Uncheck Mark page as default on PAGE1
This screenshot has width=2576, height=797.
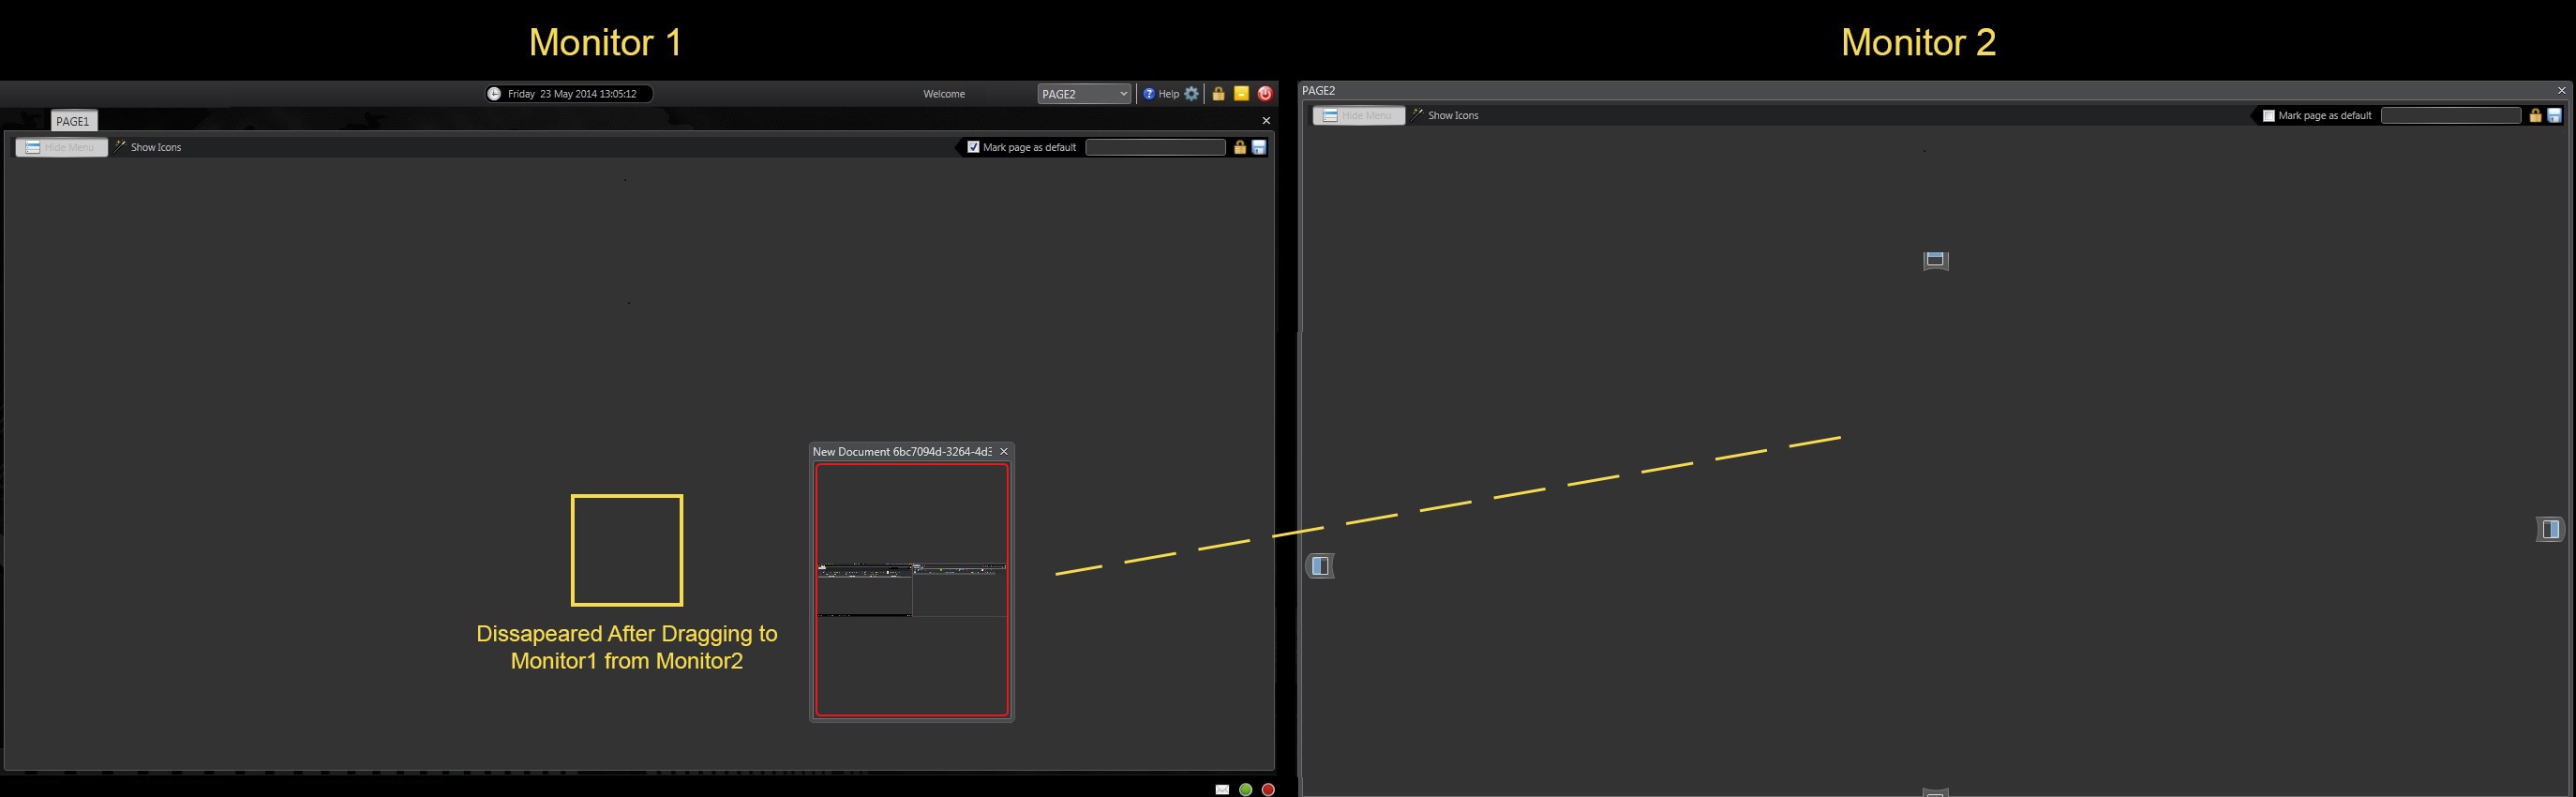(x=973, y=147)
